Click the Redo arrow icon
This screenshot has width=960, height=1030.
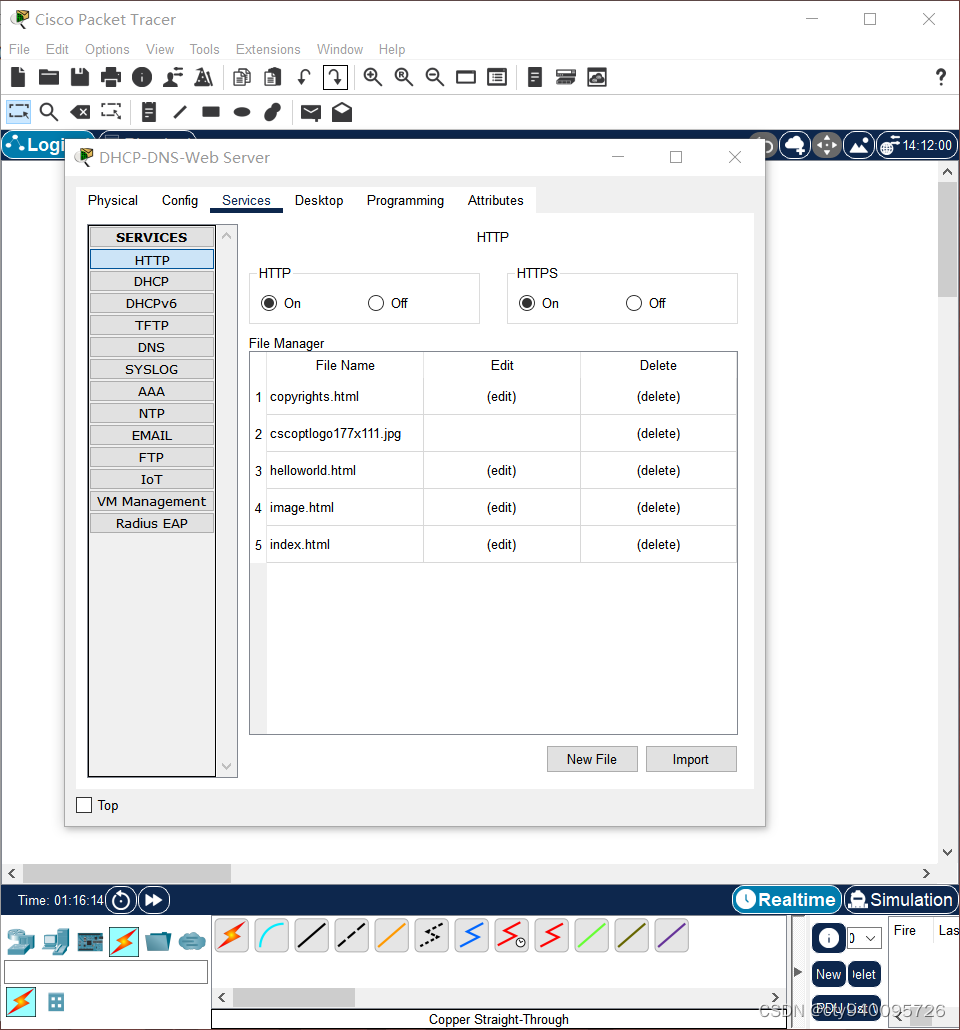tap(335, 78)
